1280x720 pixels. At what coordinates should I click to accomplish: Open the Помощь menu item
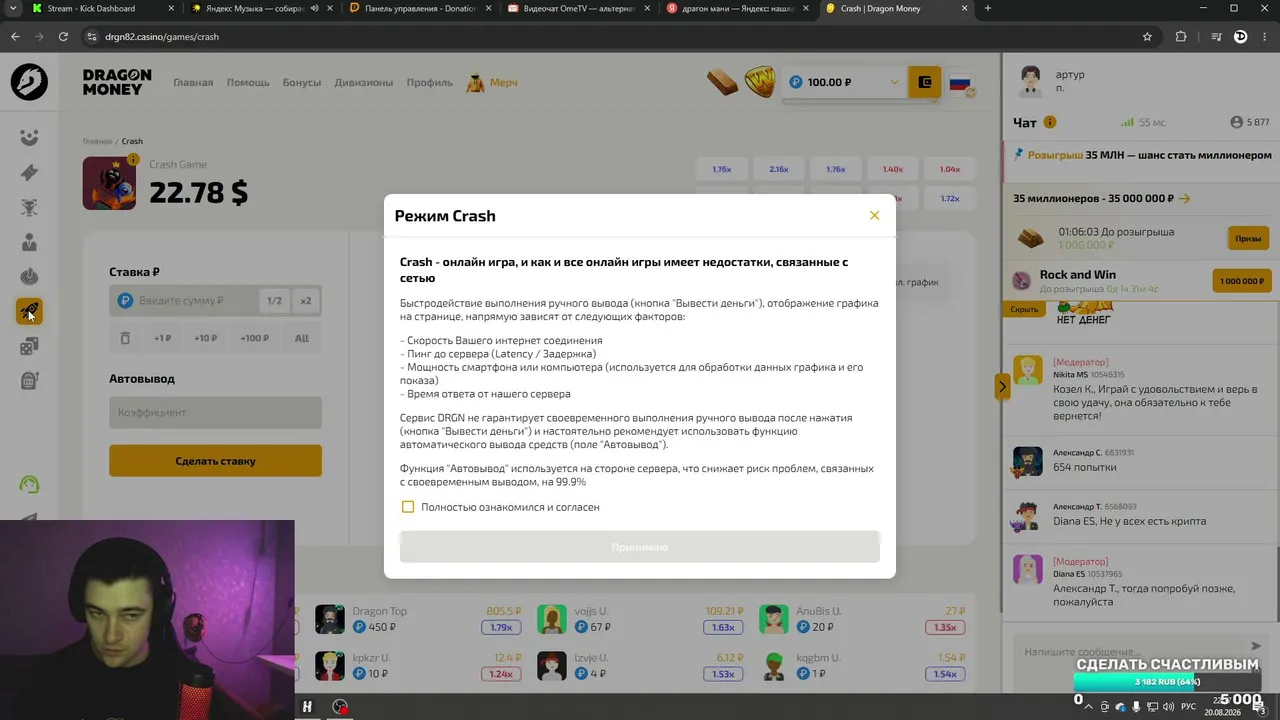click(x=248, y=82)
